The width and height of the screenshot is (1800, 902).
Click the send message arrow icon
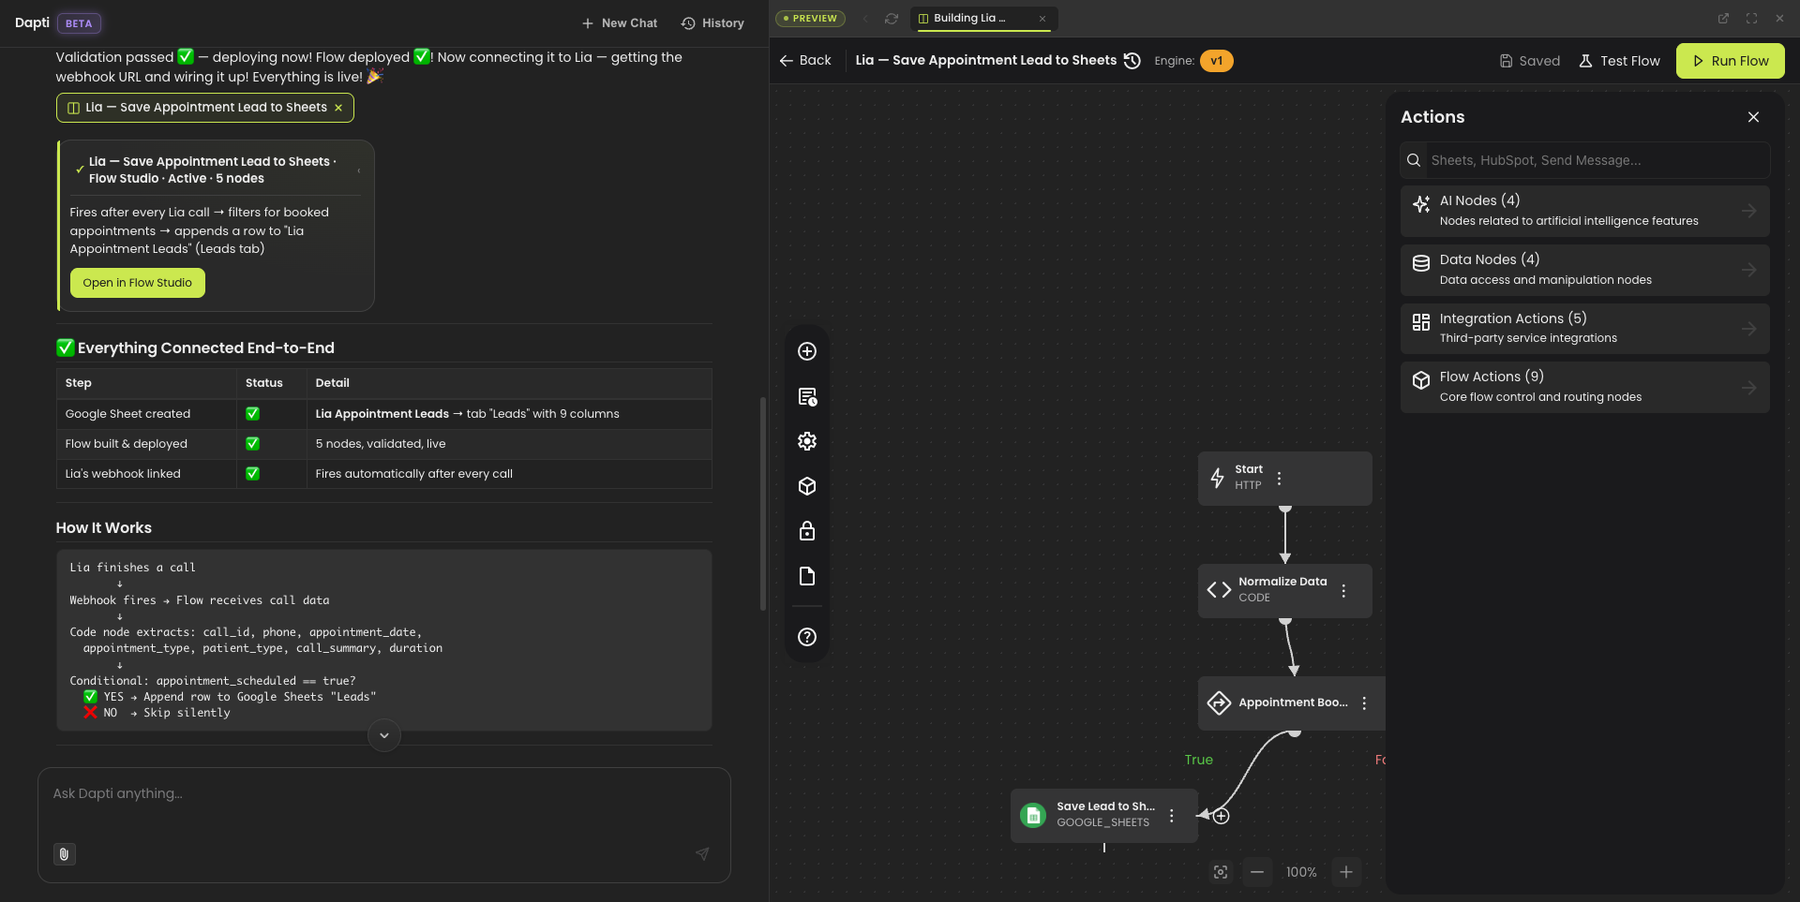(x=702, y=853)
